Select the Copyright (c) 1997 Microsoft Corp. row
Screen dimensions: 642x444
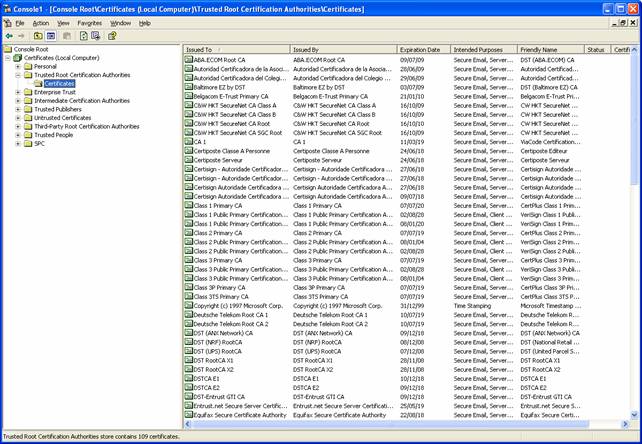(x=407, y=306)
